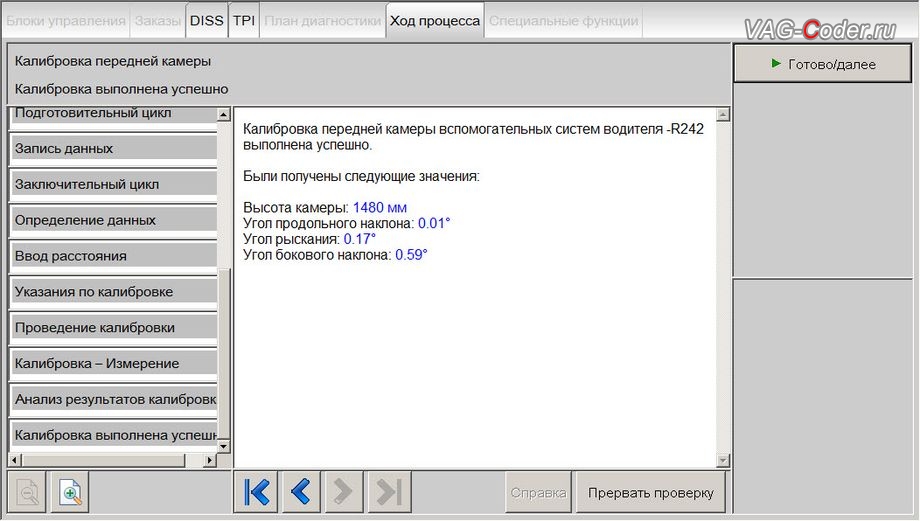920x521 pixels.
Task: Select Калибровка – Измерение step
Action: tap(113, 363)
